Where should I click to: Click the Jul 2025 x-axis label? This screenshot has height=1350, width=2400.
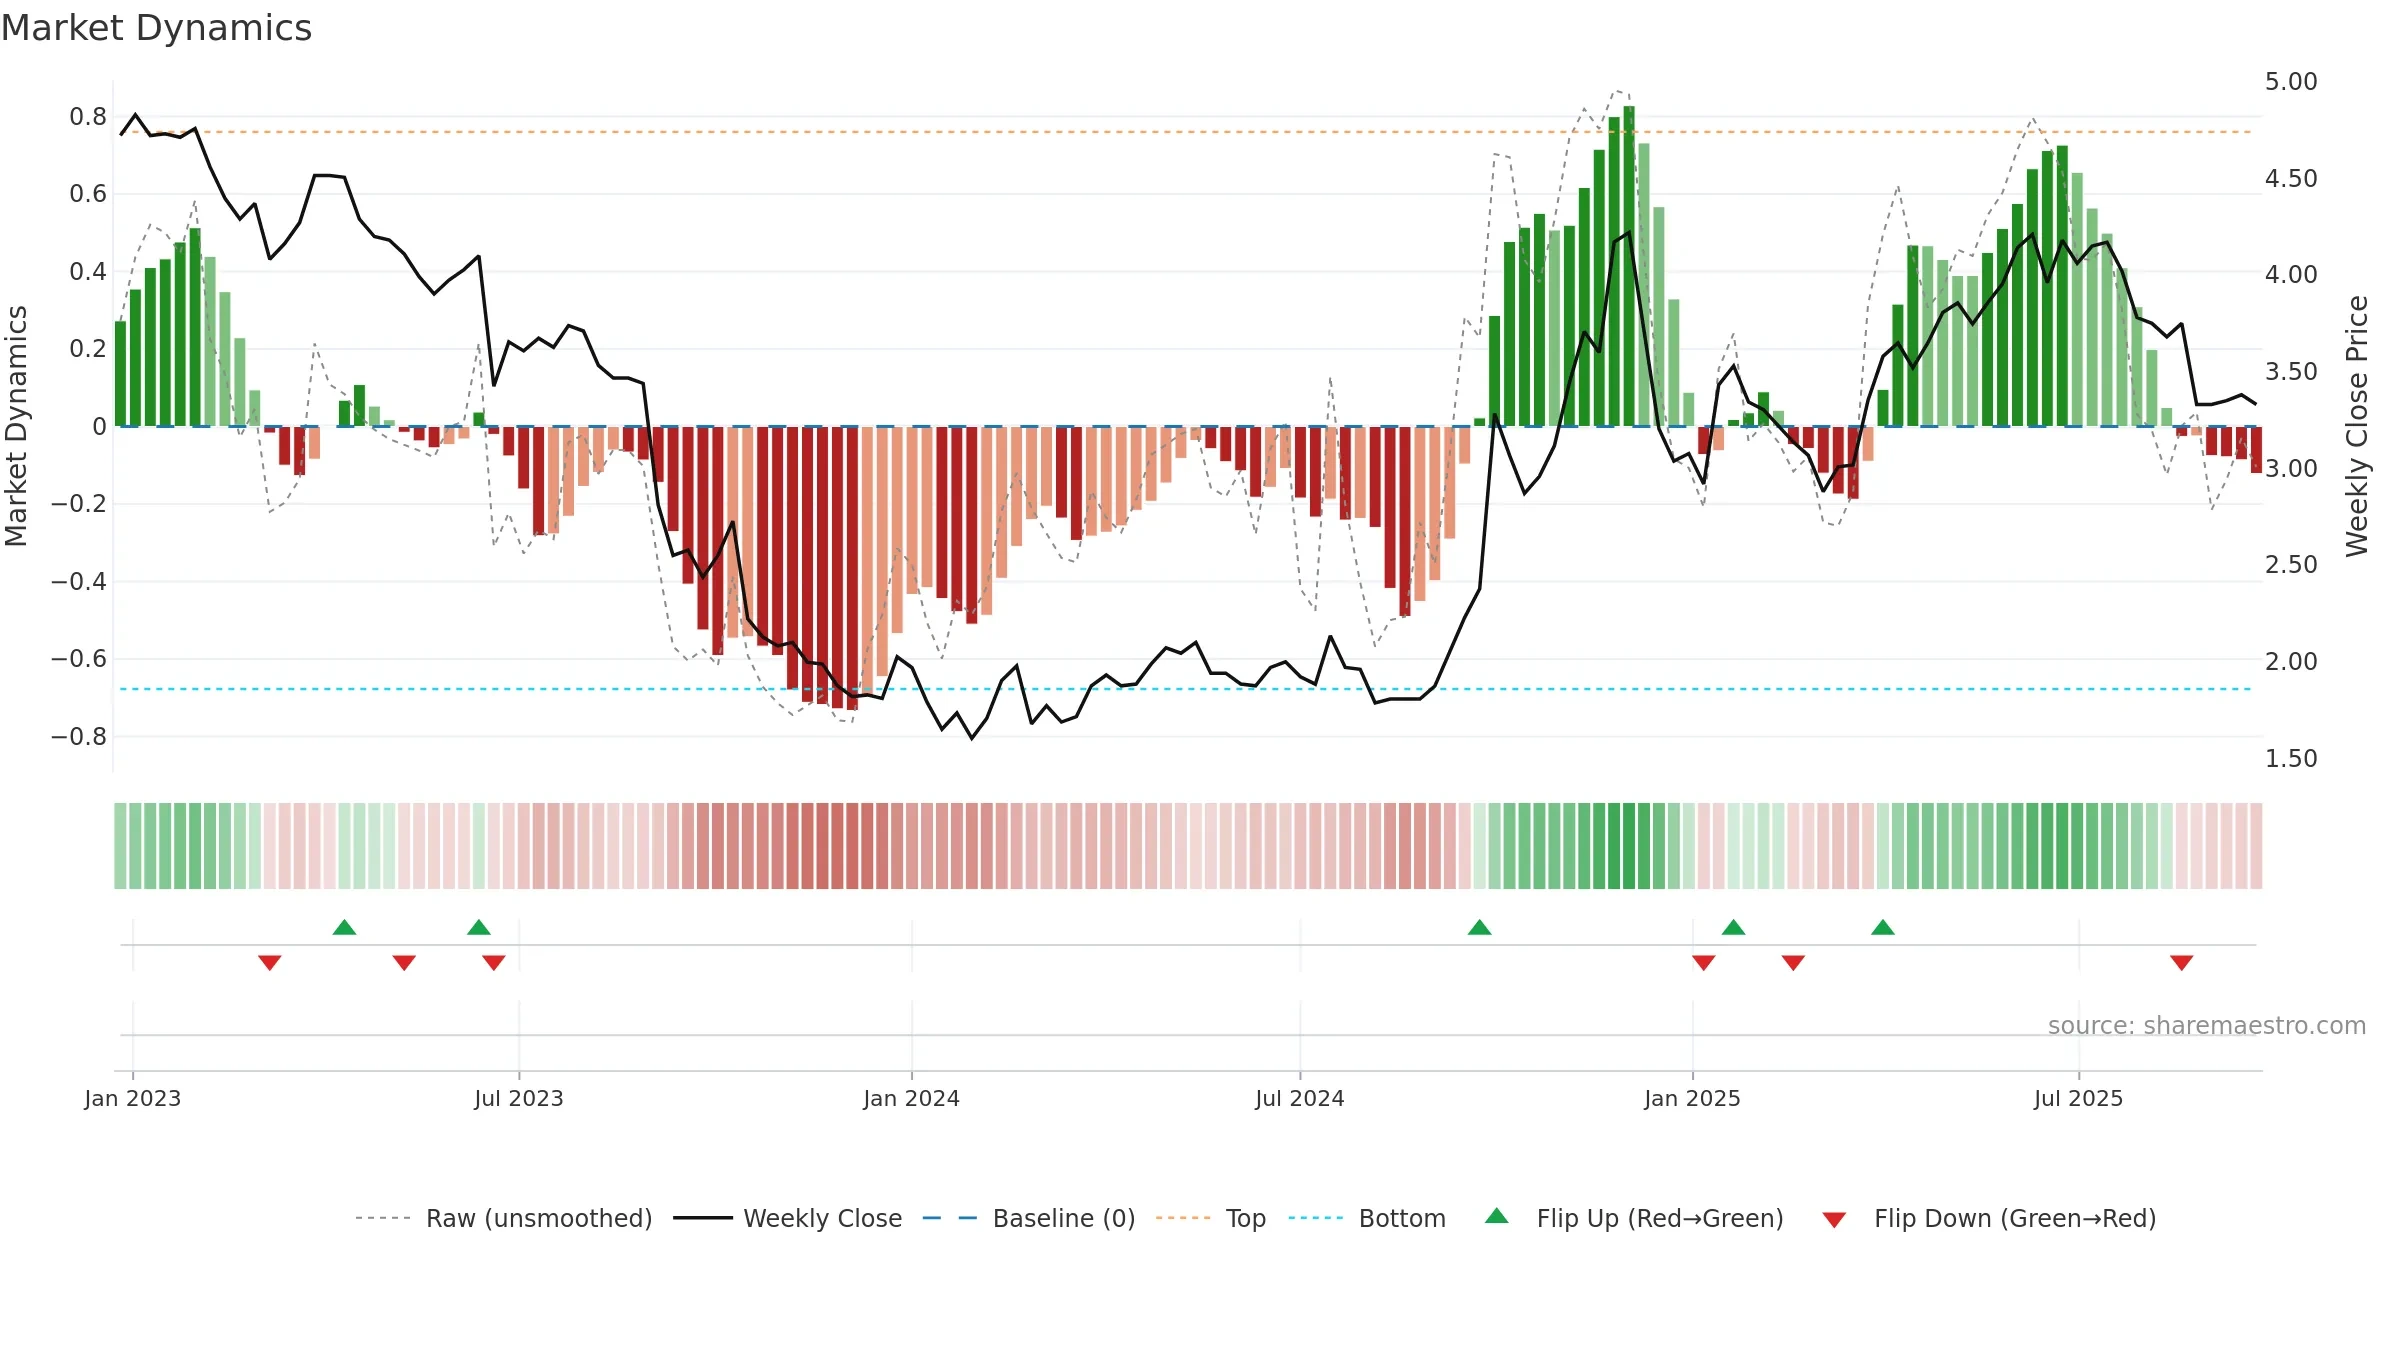(2078, 1099)
